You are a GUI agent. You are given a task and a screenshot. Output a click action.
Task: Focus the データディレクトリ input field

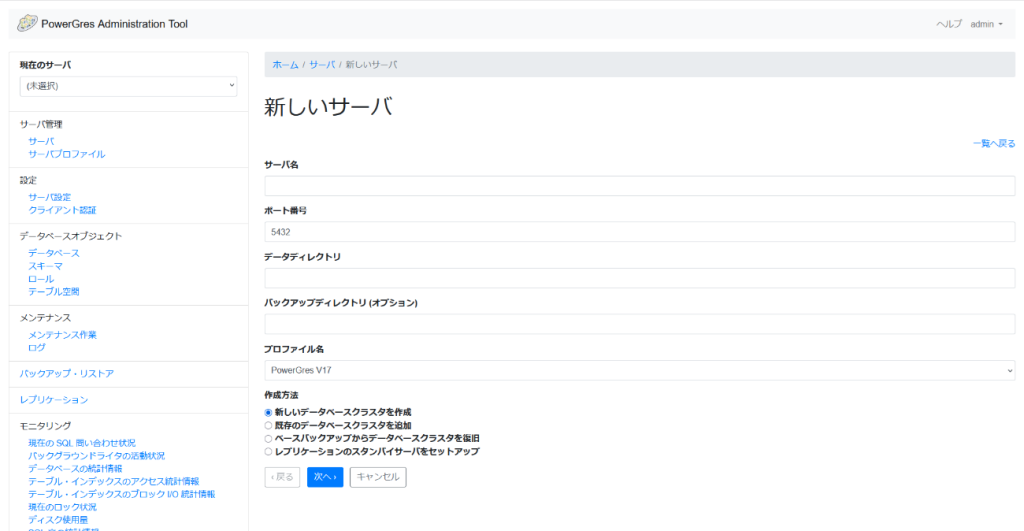[x=639, y=278]
